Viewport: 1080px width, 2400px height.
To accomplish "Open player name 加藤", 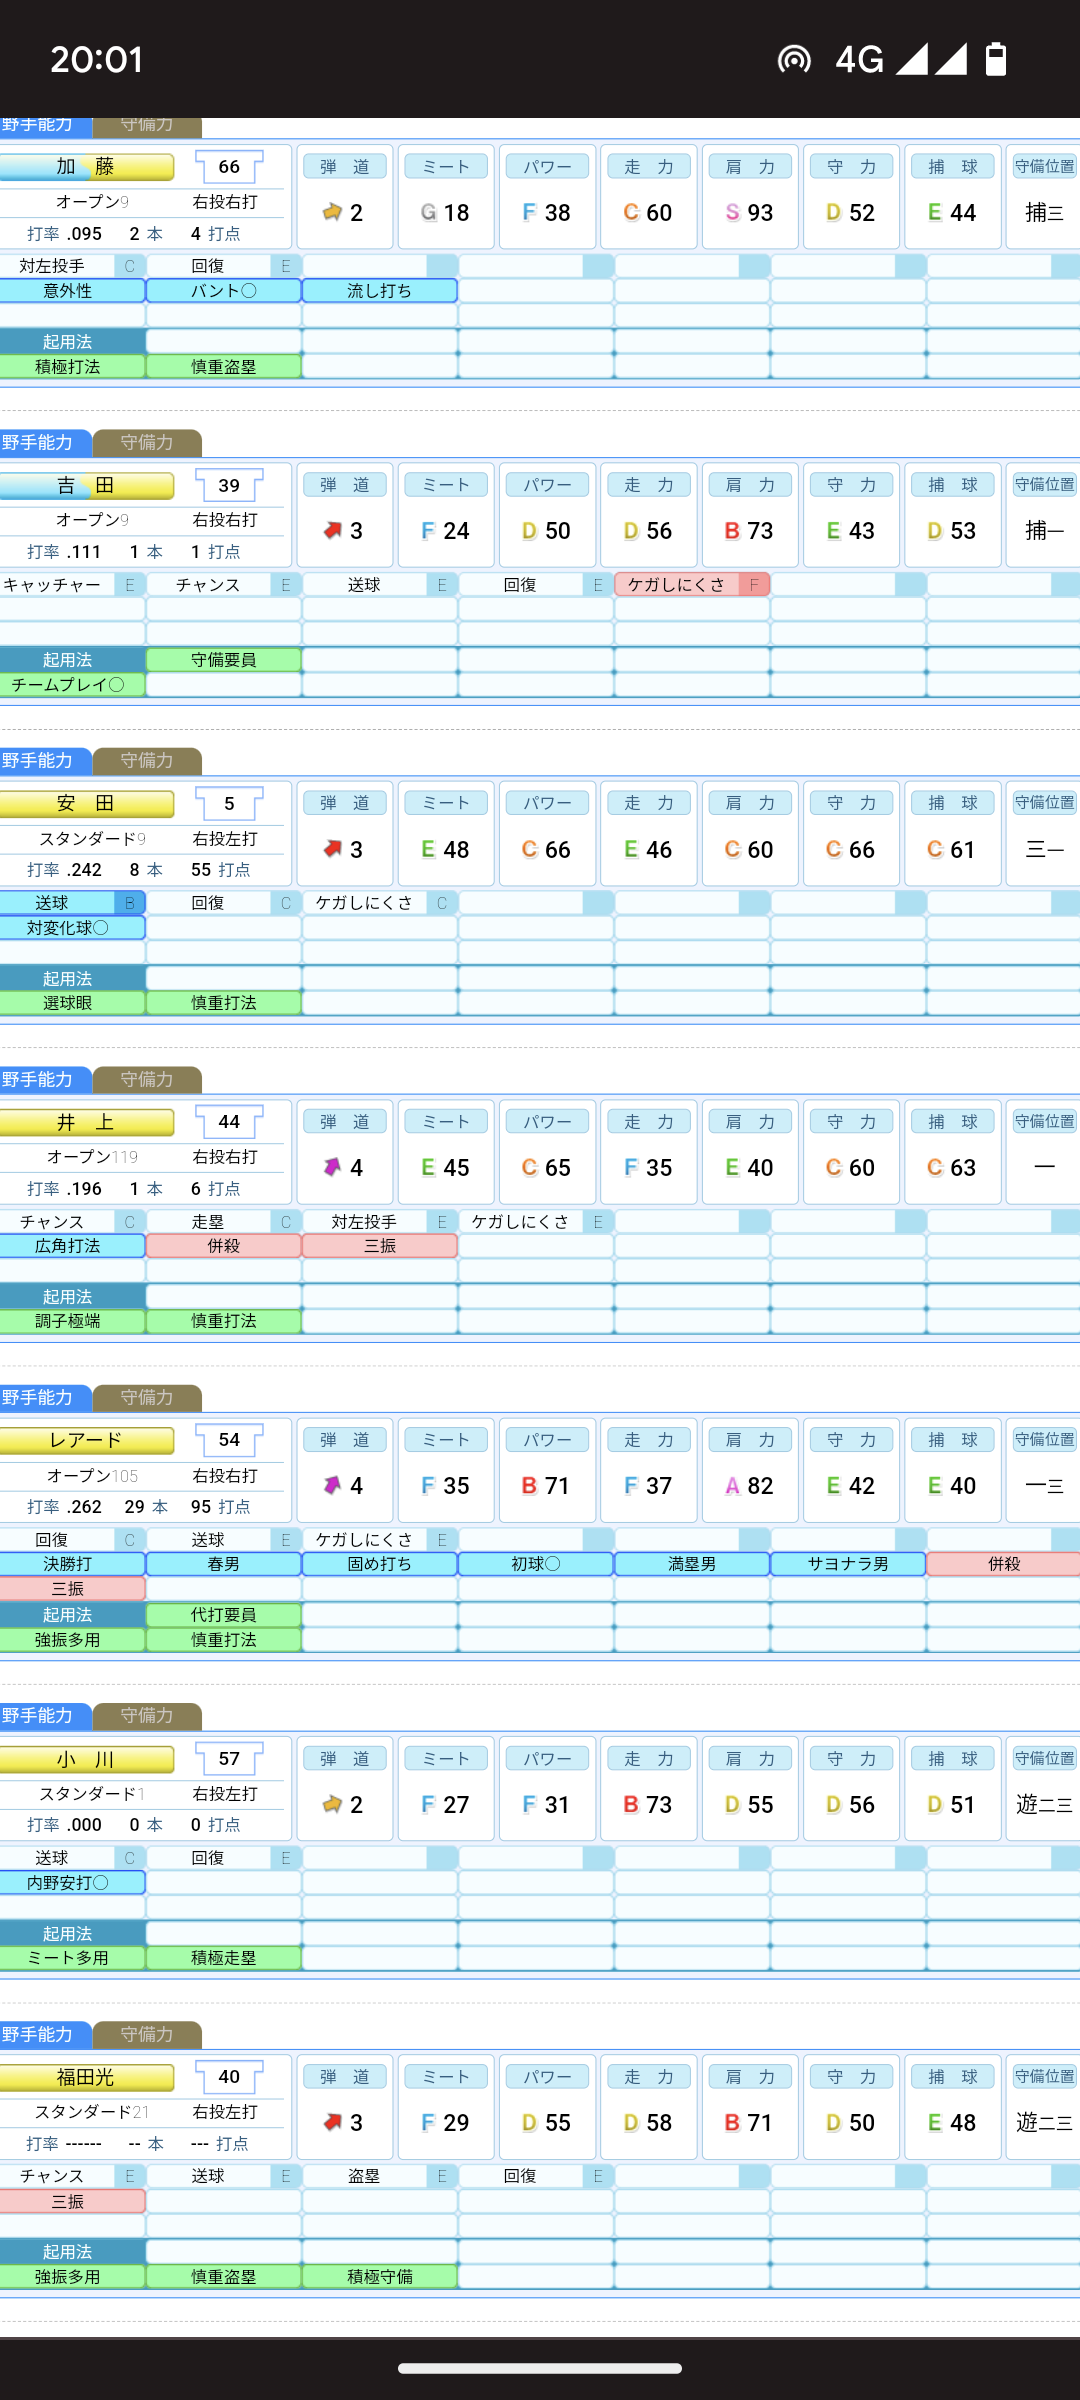I will (86, 167).
